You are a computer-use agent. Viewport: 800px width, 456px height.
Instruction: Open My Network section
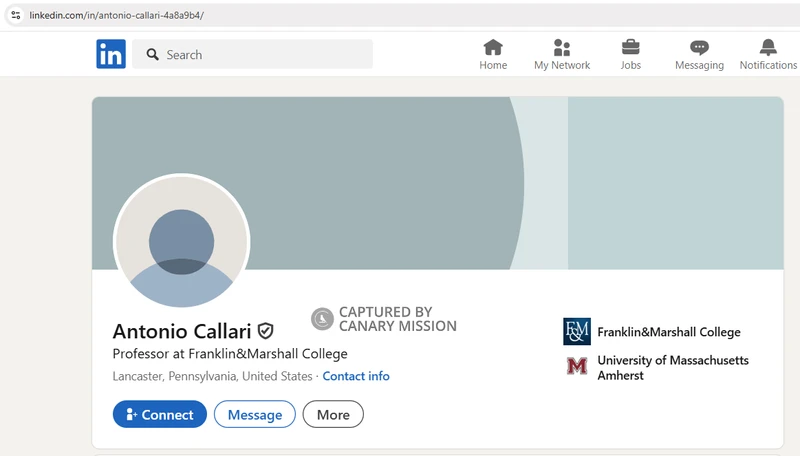[562, 55]
